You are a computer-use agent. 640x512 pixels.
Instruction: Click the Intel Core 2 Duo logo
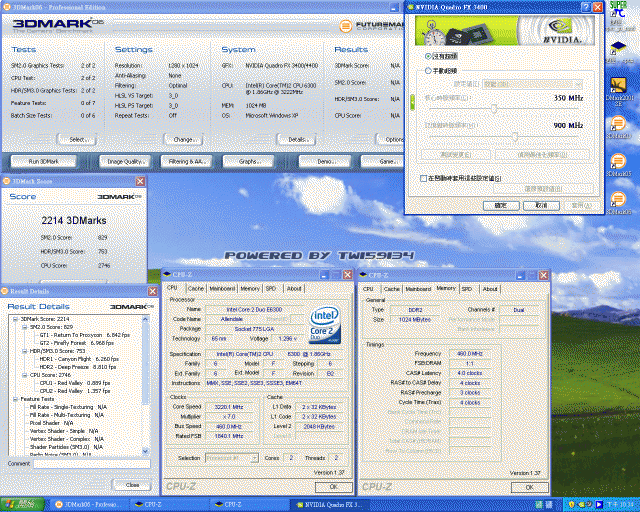tap(325, 325)
